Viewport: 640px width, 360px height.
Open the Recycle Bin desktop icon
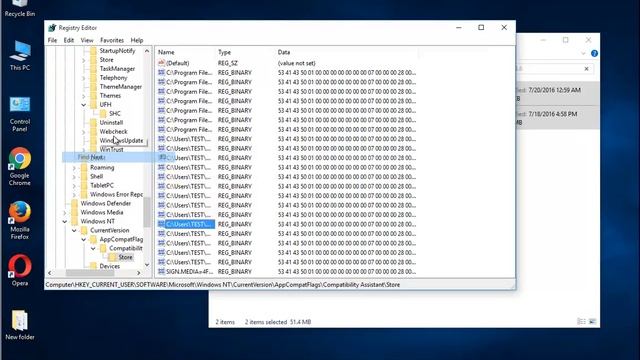(20, 8)
